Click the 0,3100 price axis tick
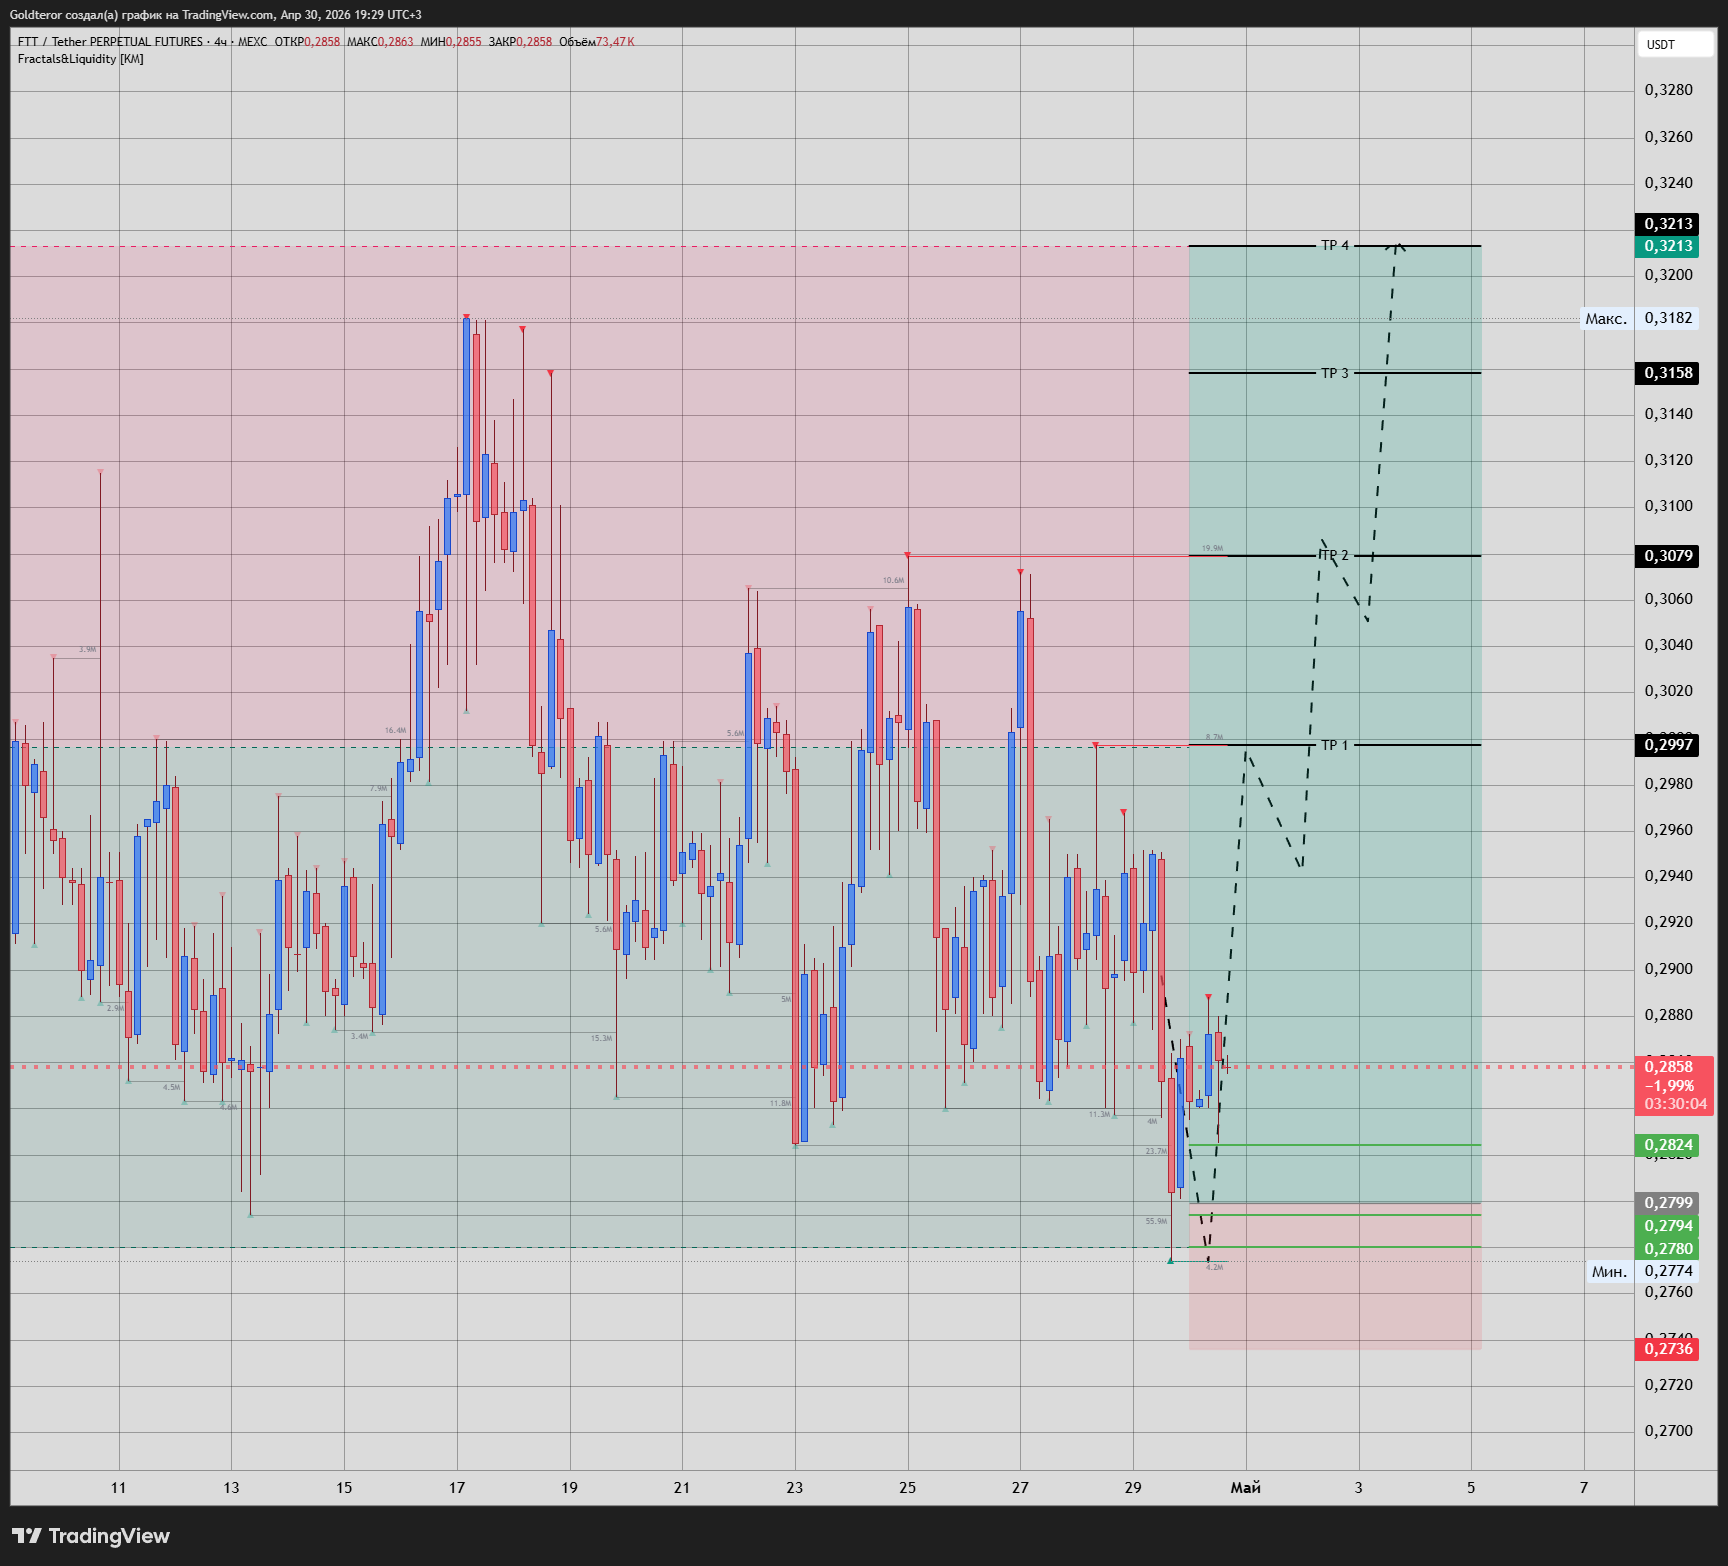Screen dimensions: 1728x1566 [1669, 506]
